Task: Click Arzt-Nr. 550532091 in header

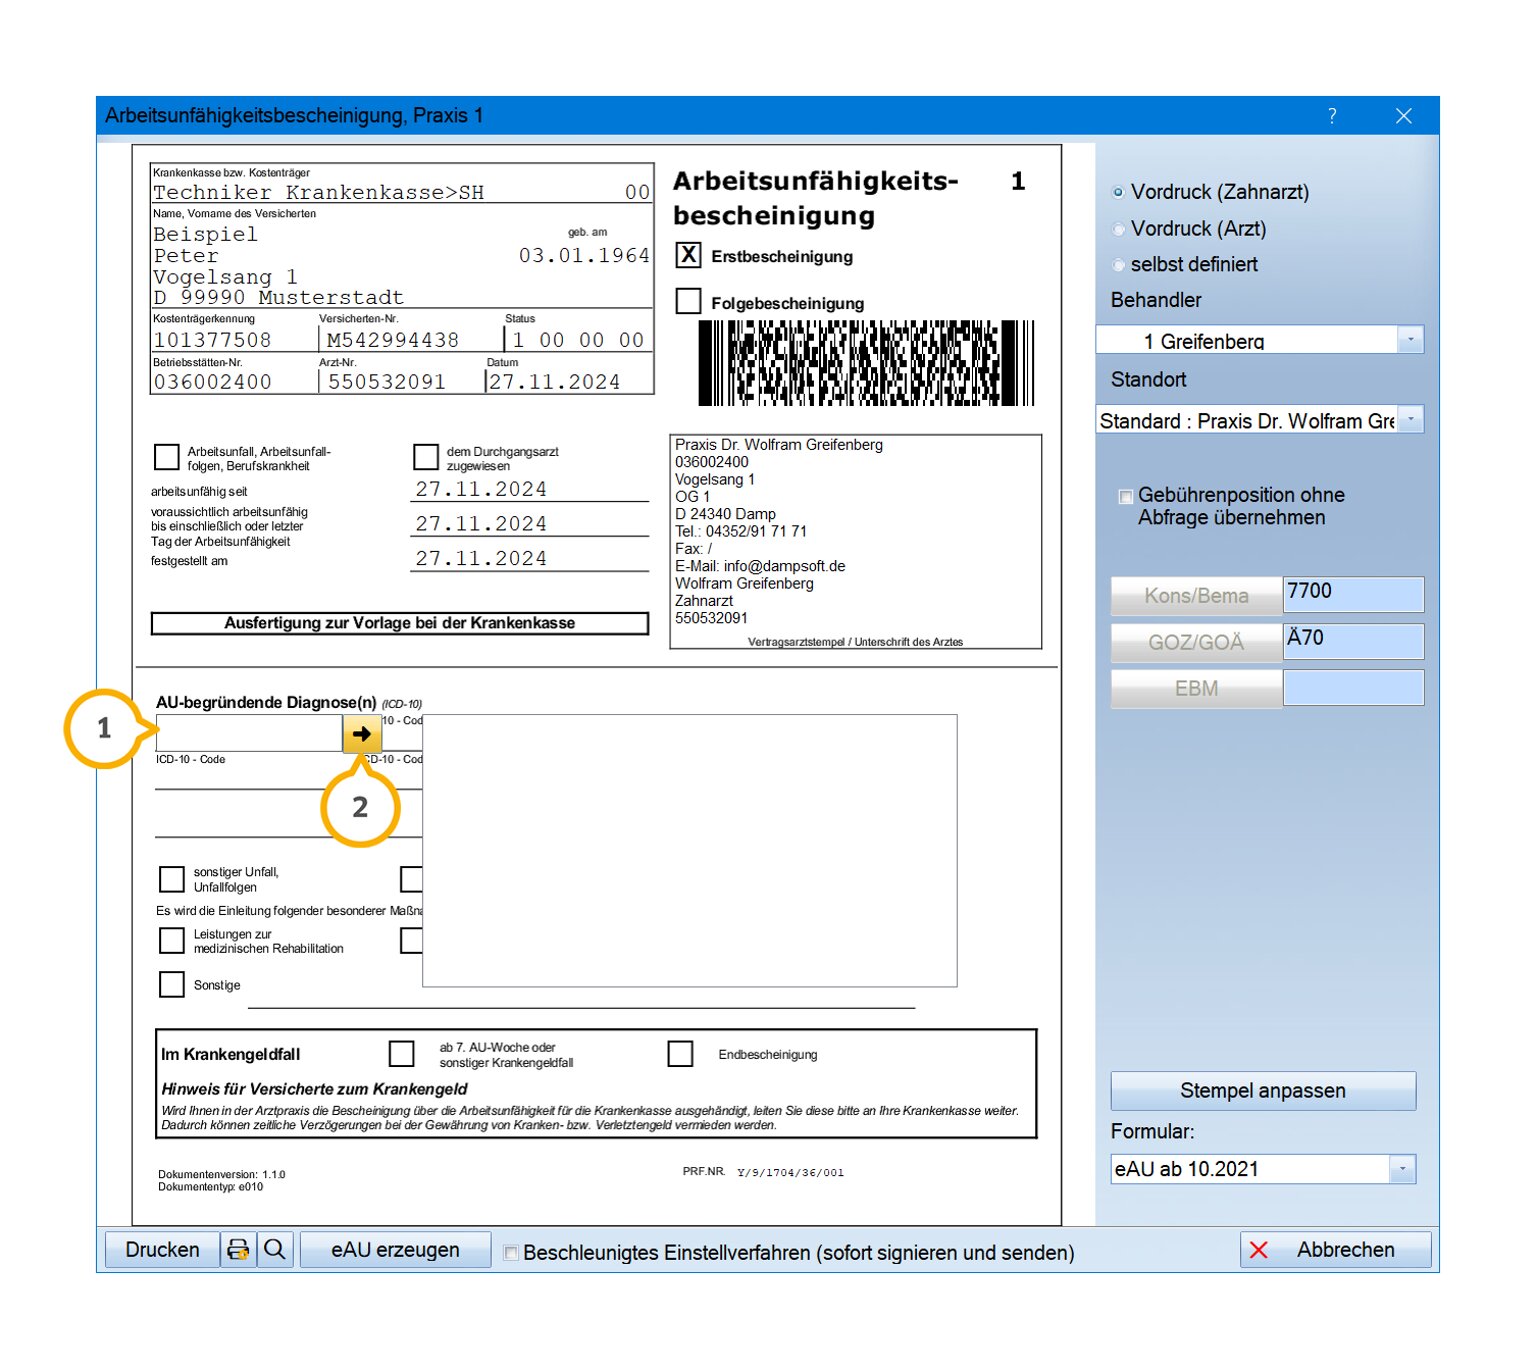Action: 387,382
